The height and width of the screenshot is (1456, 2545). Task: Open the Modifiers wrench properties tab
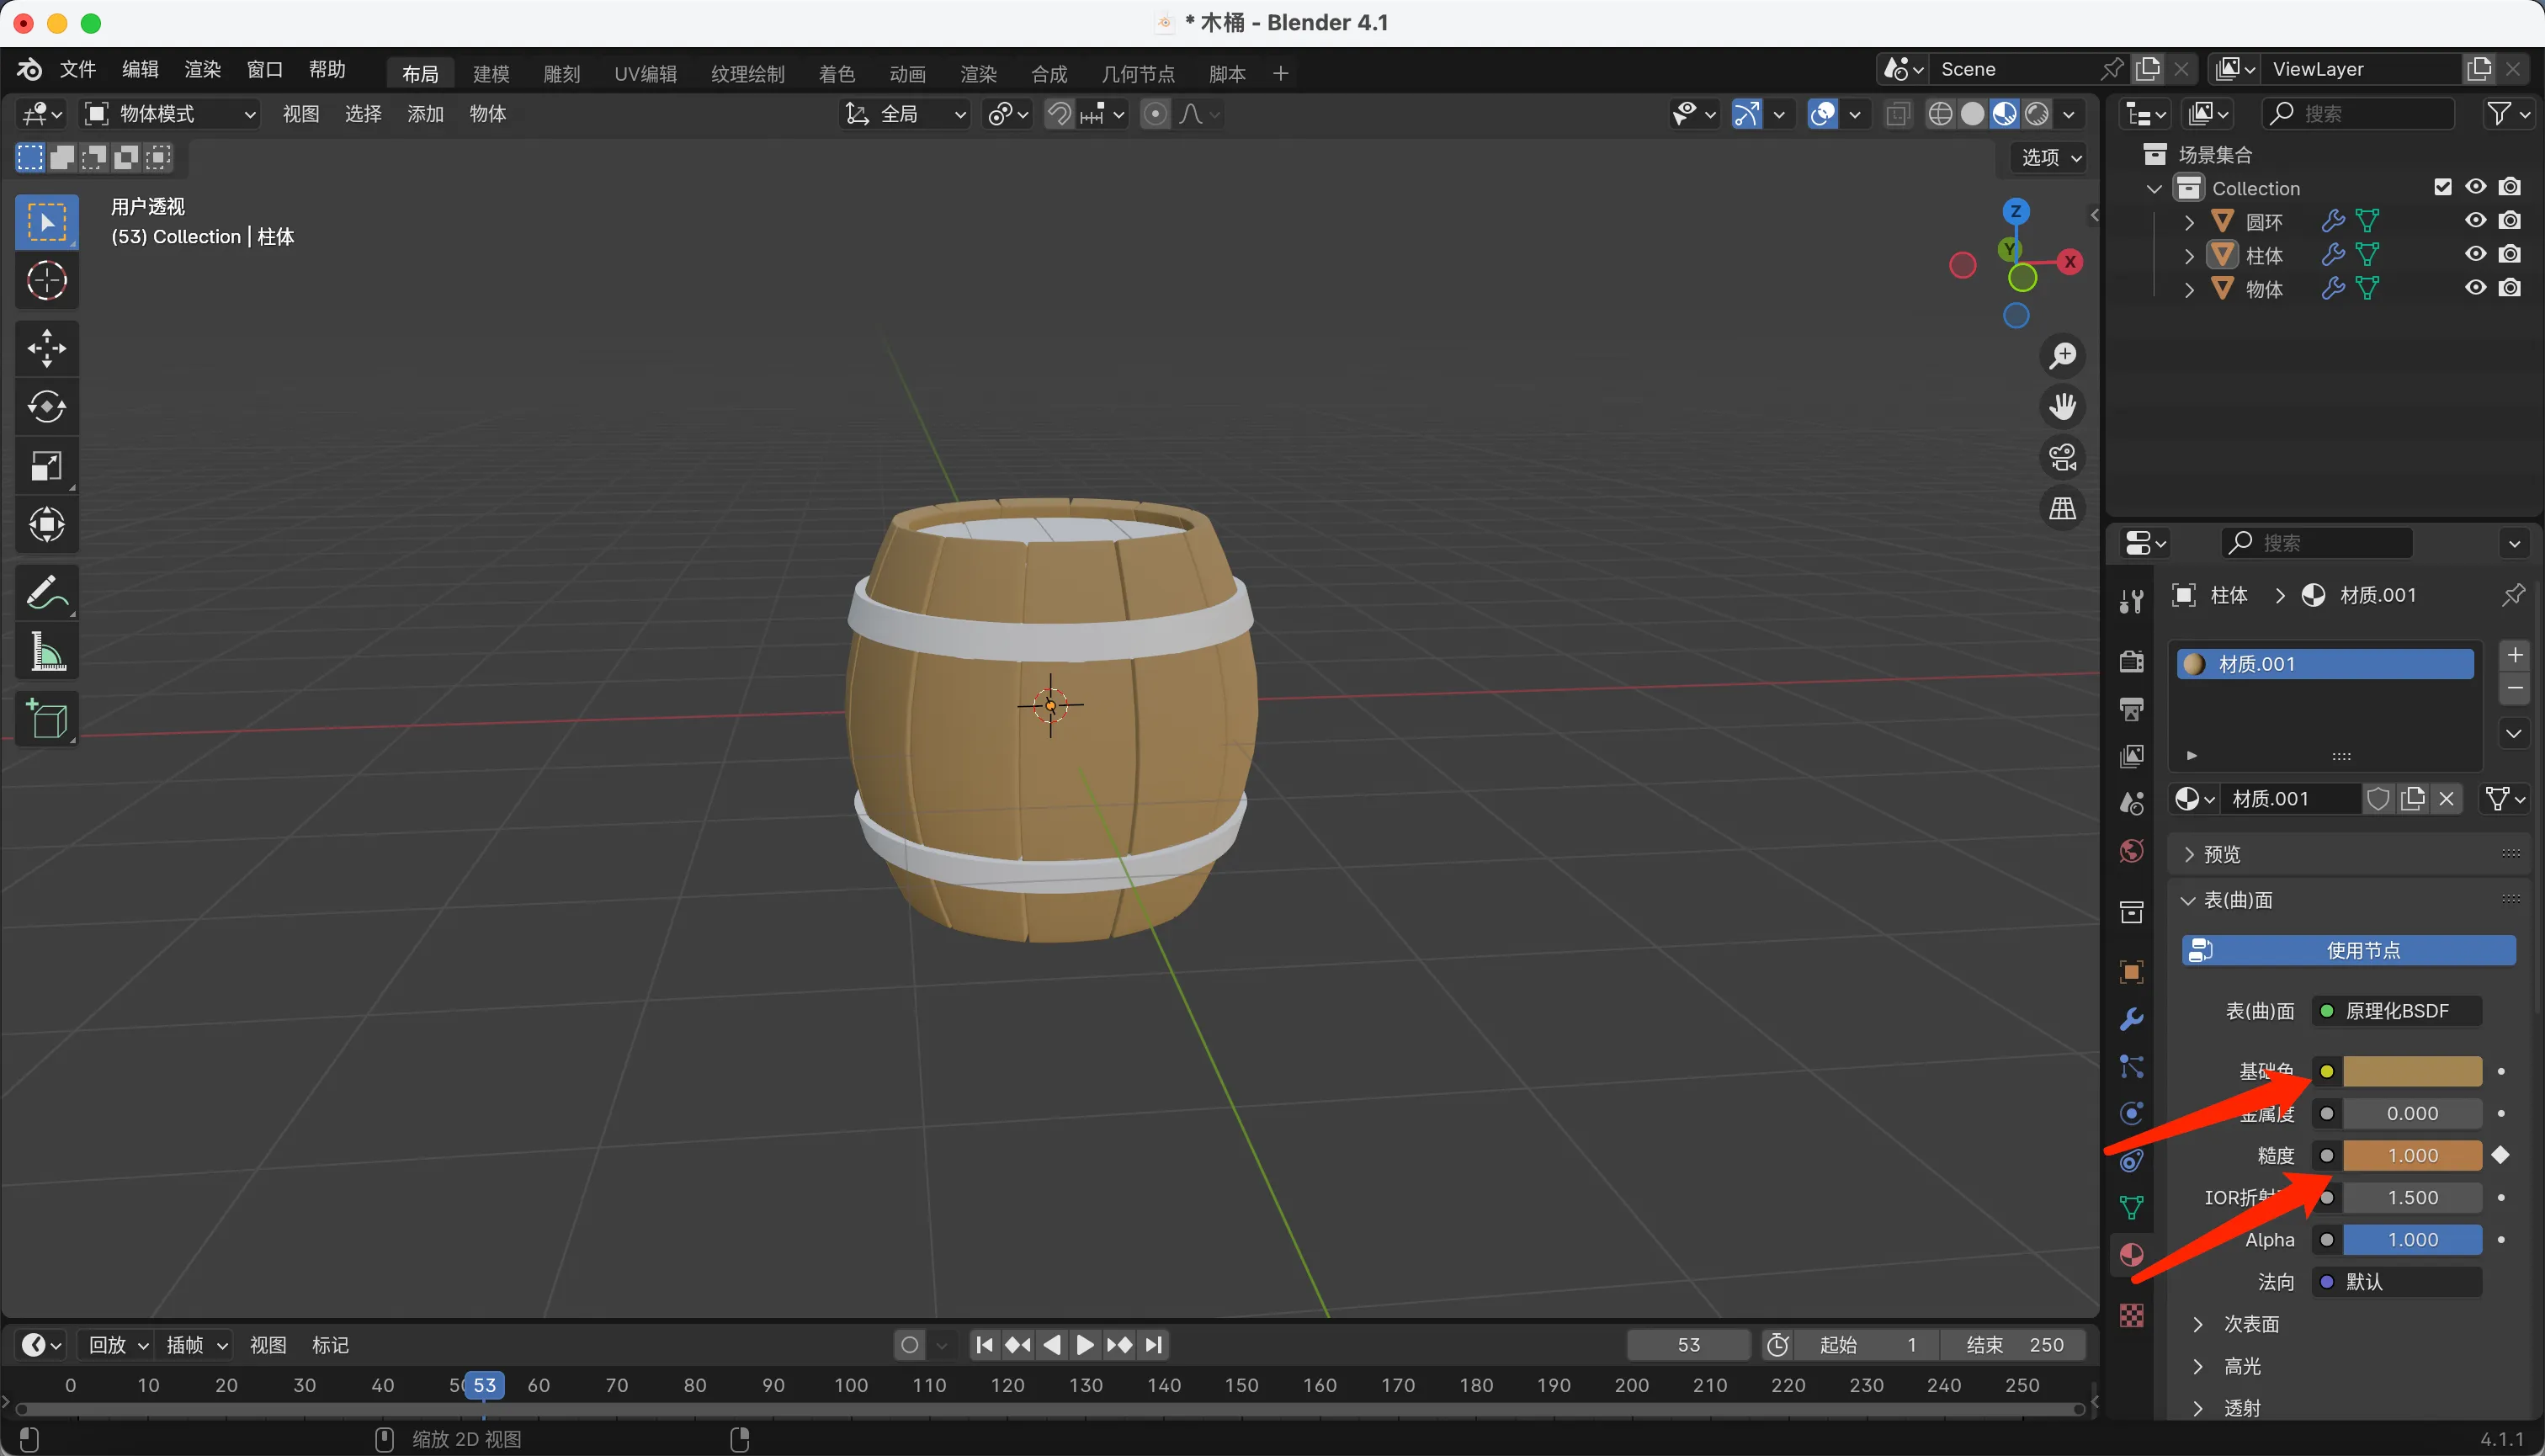click(2131, 1019)
